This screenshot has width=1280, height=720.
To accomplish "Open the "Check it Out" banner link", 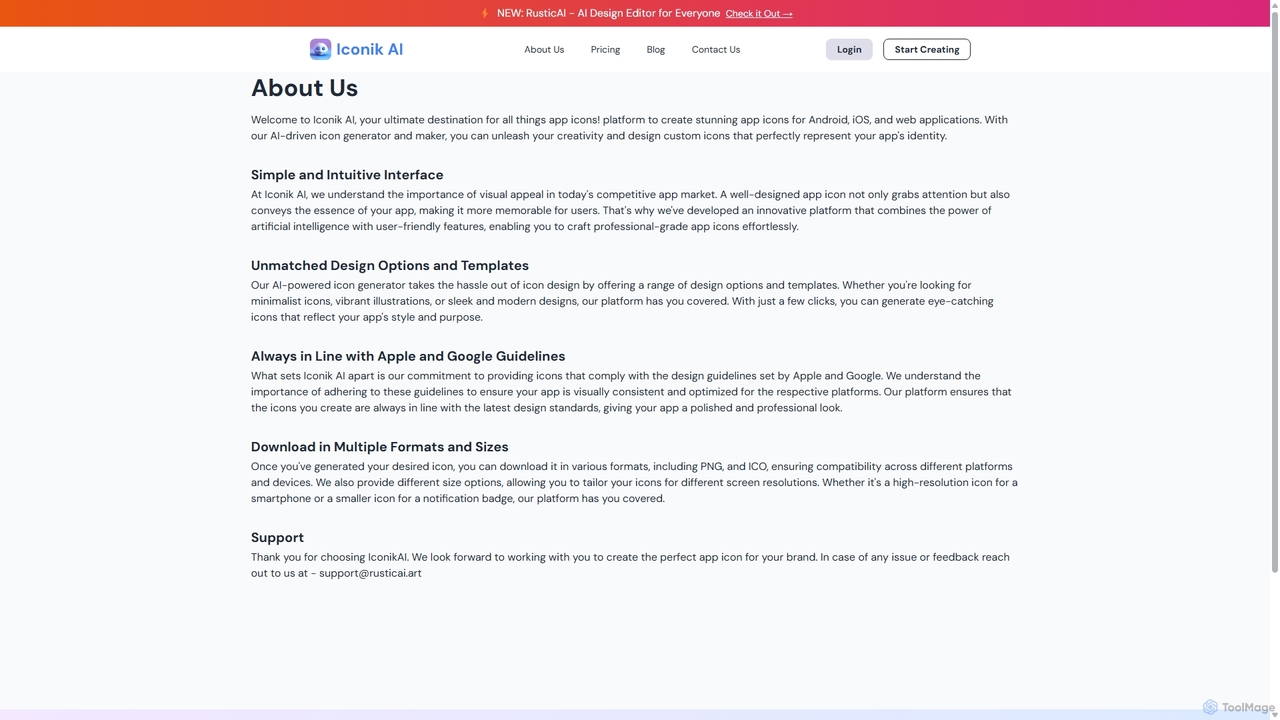I will pyautogui.click(x=759, y=14).
